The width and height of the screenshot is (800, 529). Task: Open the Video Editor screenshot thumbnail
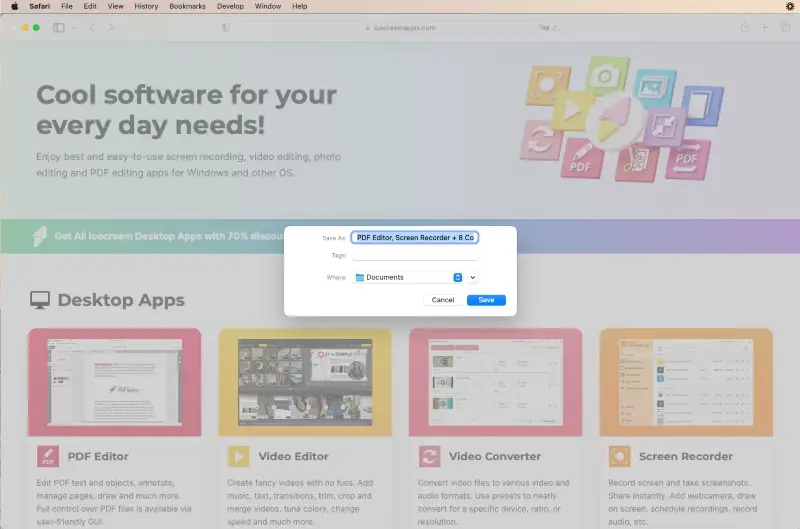pos(305,382)
